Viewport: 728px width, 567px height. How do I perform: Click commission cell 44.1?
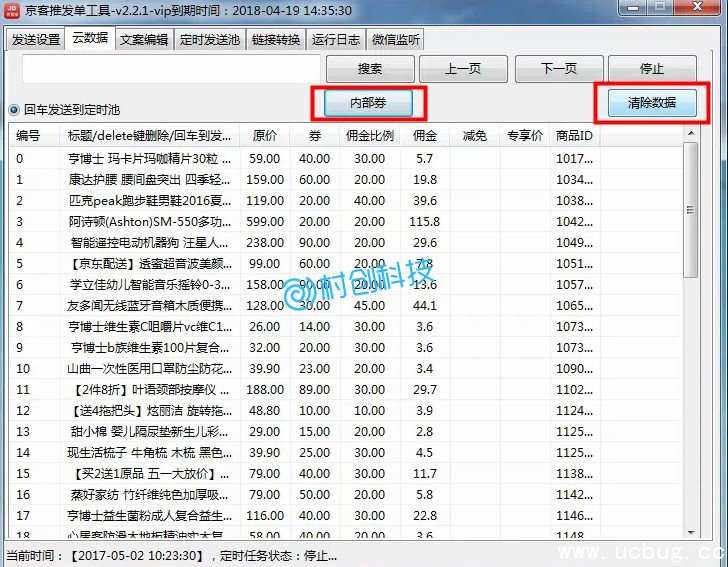tap(424, 306)
